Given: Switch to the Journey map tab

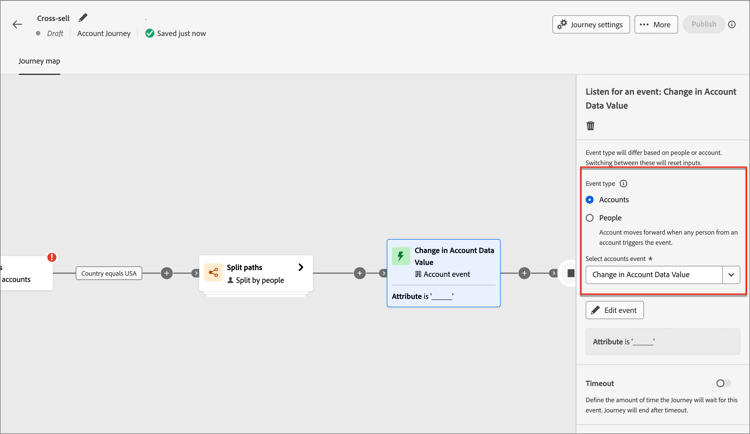Looking at the screenshot, I should pyautogui.click(x=39, y=61).
